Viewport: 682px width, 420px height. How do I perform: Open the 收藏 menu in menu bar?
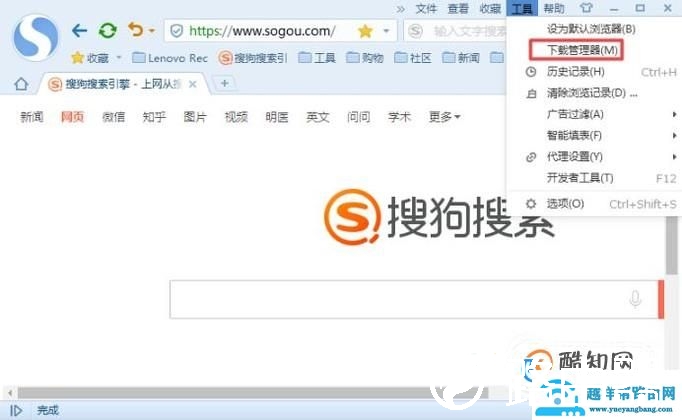(490, 9)
